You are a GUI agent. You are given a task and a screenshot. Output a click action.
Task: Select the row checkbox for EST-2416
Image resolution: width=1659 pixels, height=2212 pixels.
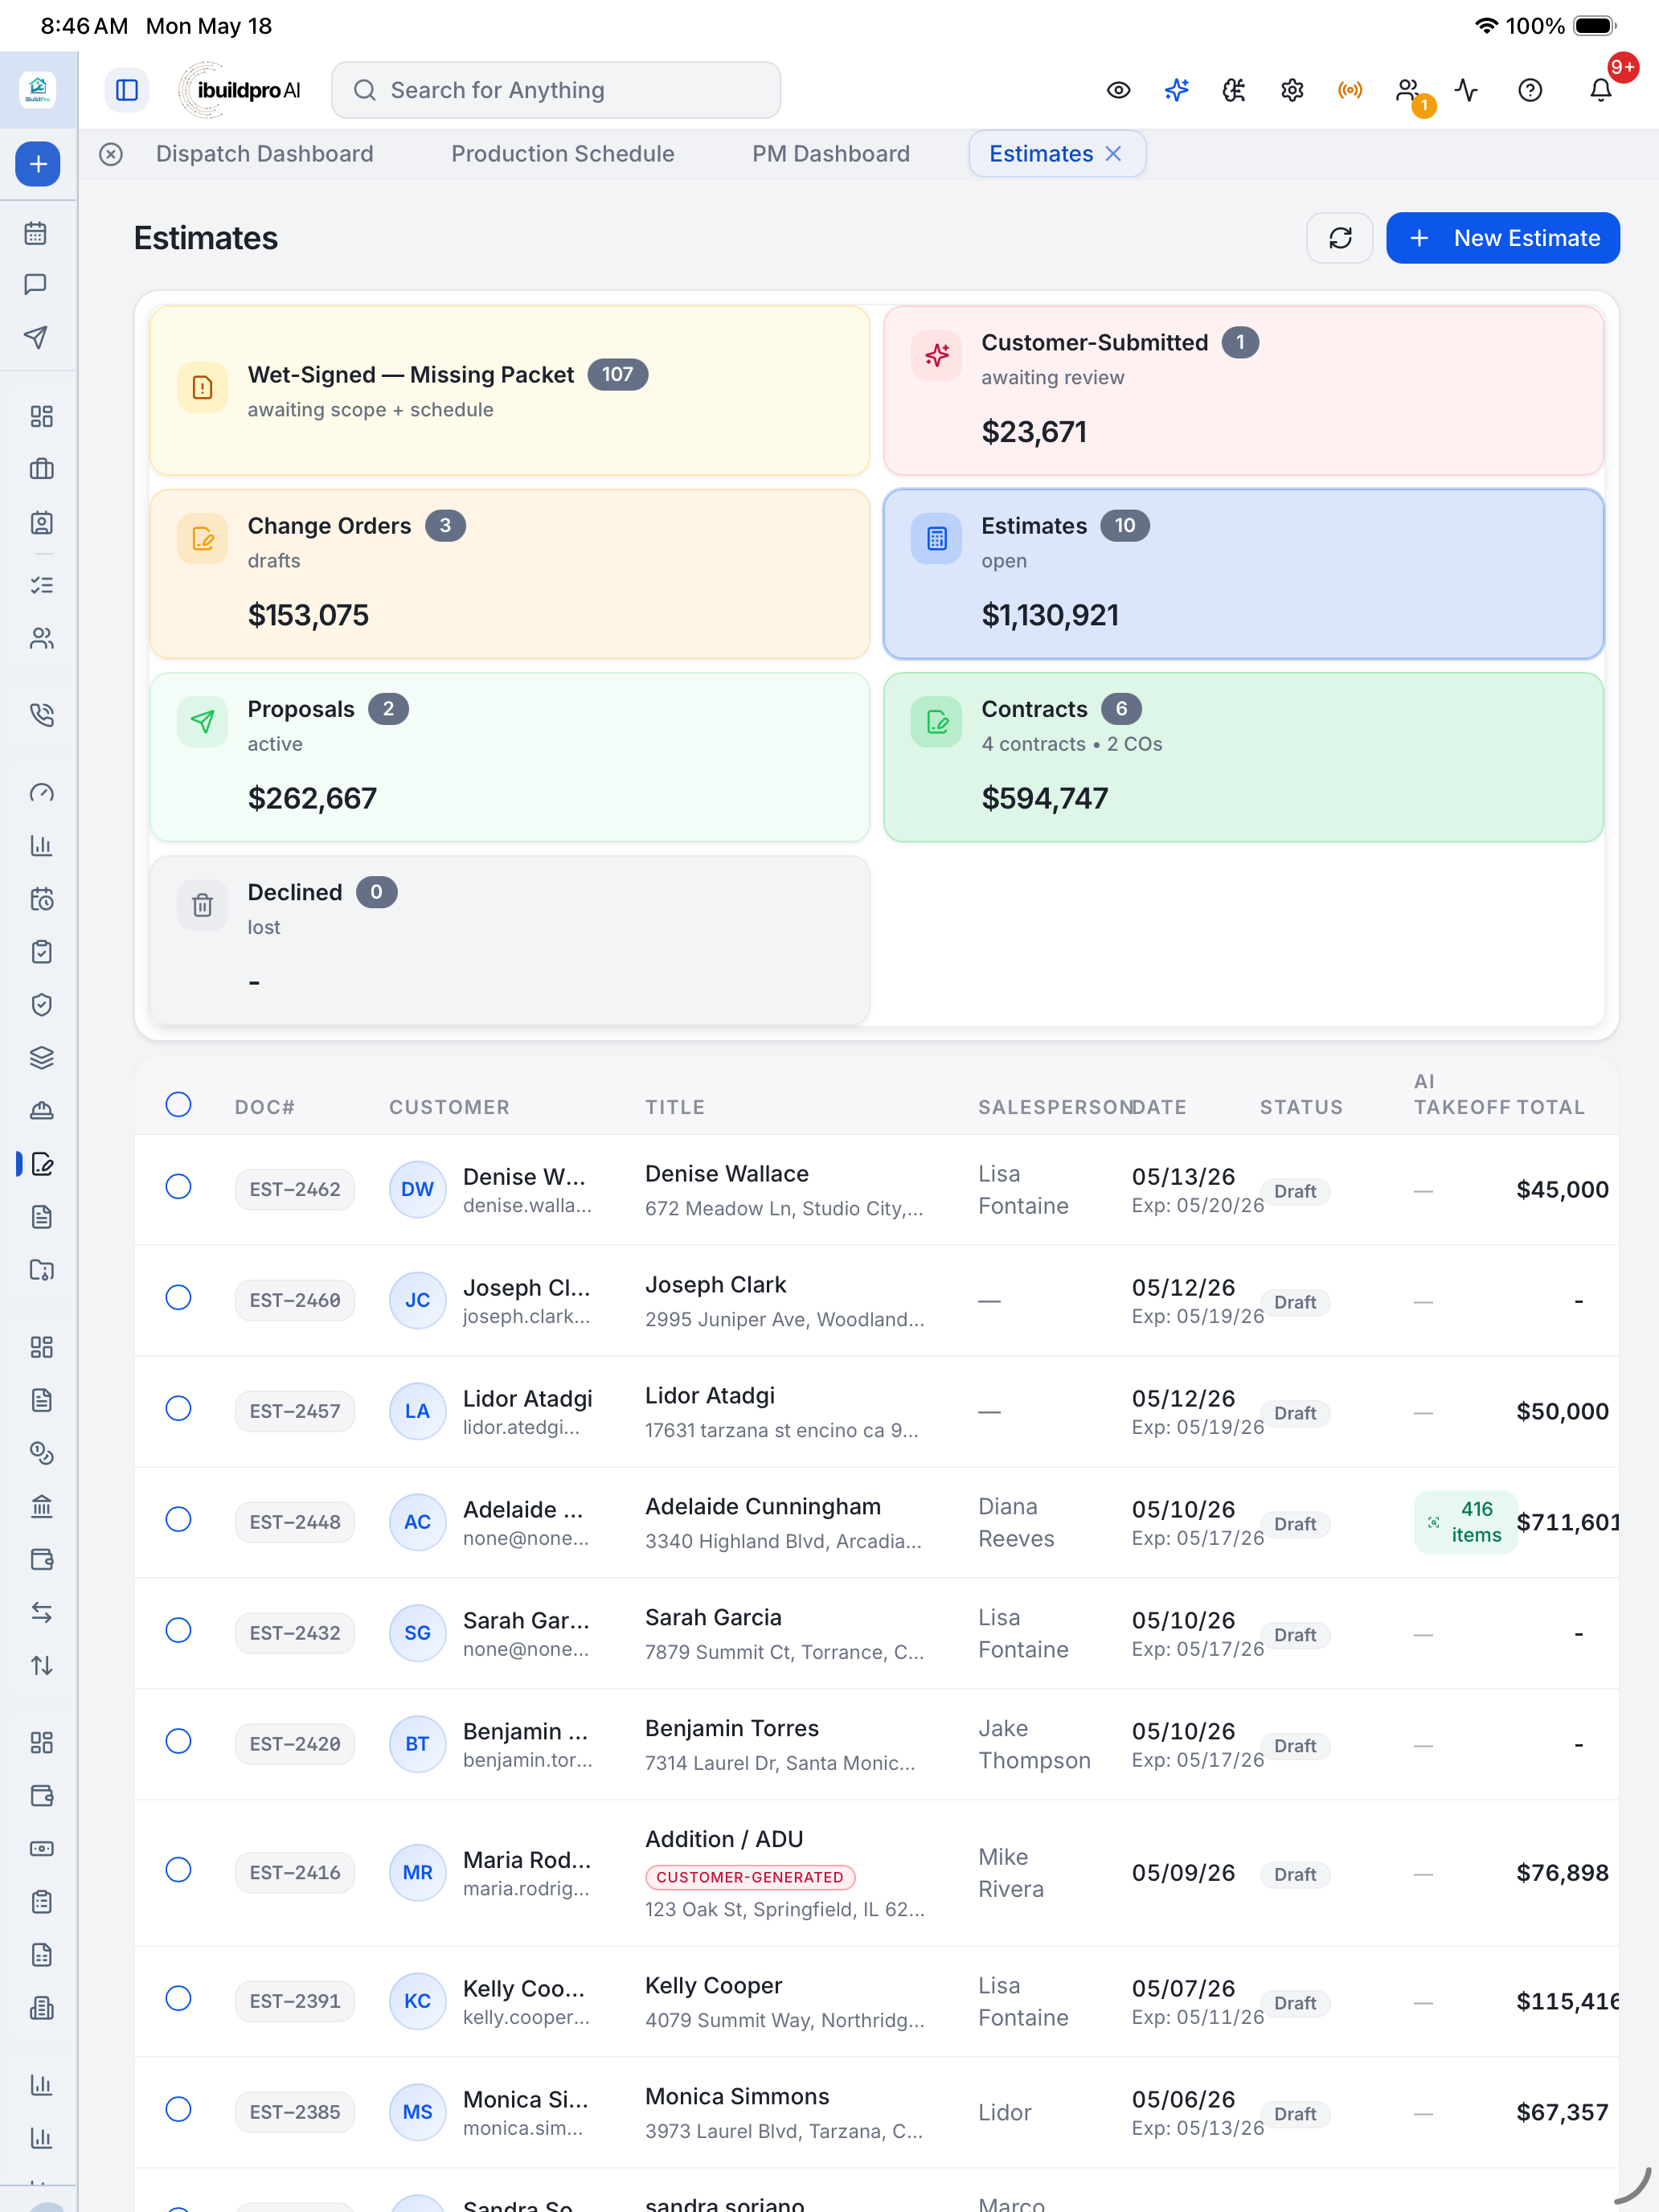pyautogui.click(x=178, y=1870)
